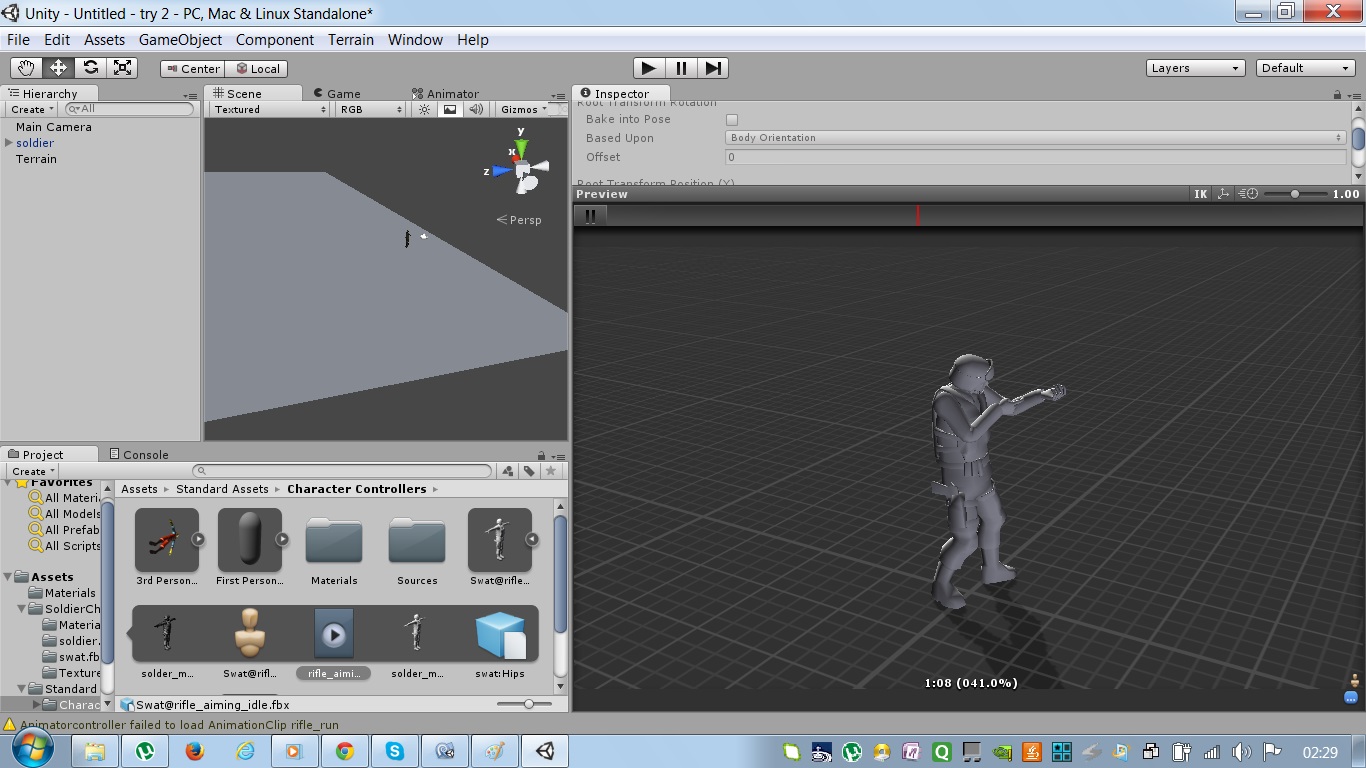Image resolution: width=1366 pixels, height=768 pixels.
Task: Select First Person Controller asset thumbnail
Action: click(x=250, y=540)
